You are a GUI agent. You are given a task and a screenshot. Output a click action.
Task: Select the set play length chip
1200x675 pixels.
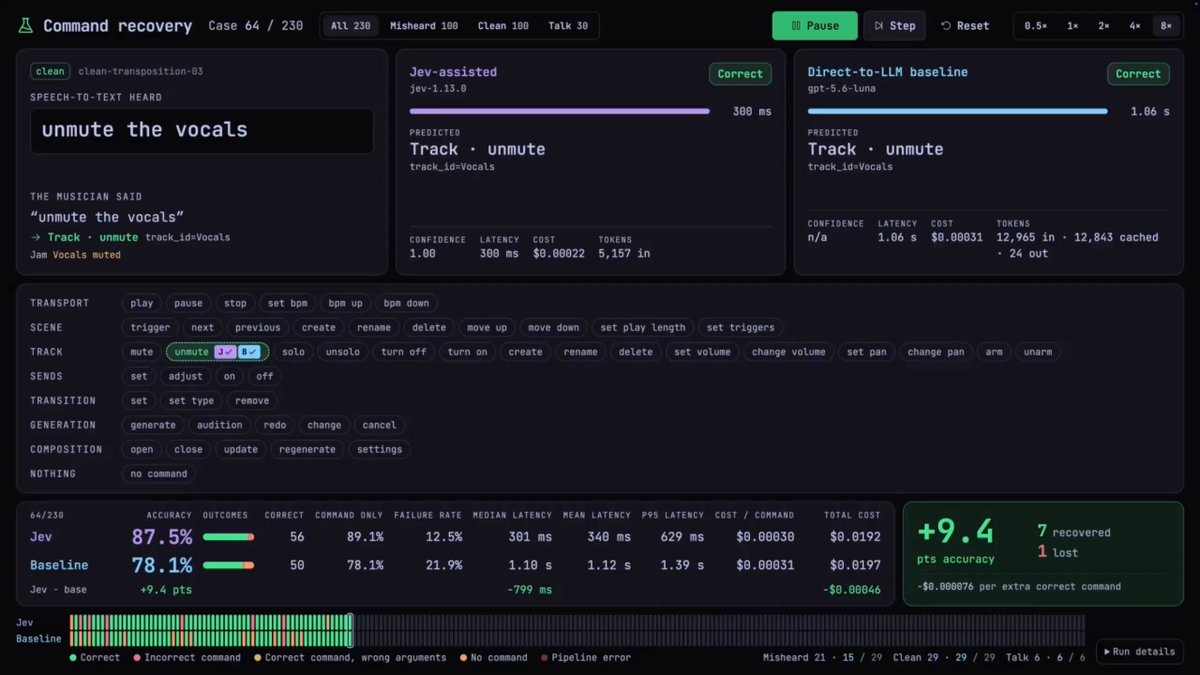point(643,327)
